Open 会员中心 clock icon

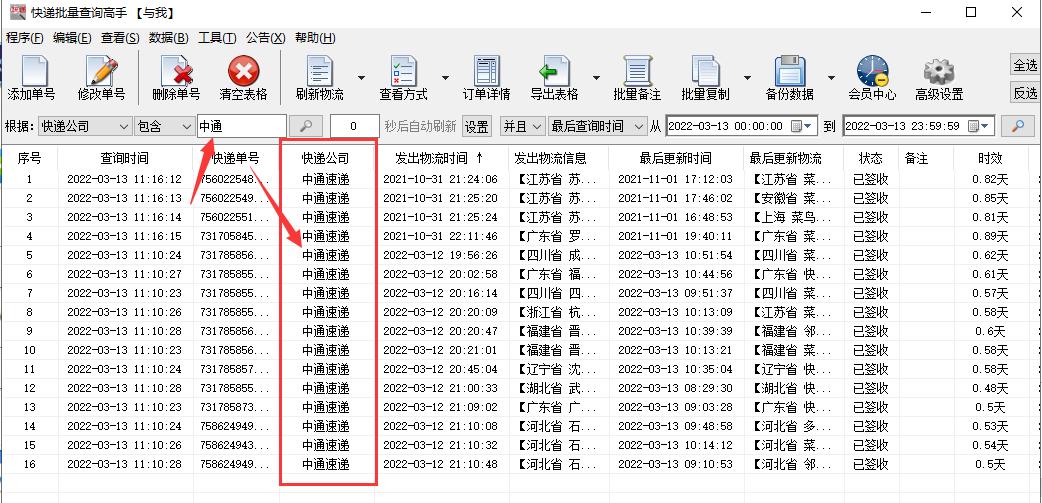tap(872, 77)
